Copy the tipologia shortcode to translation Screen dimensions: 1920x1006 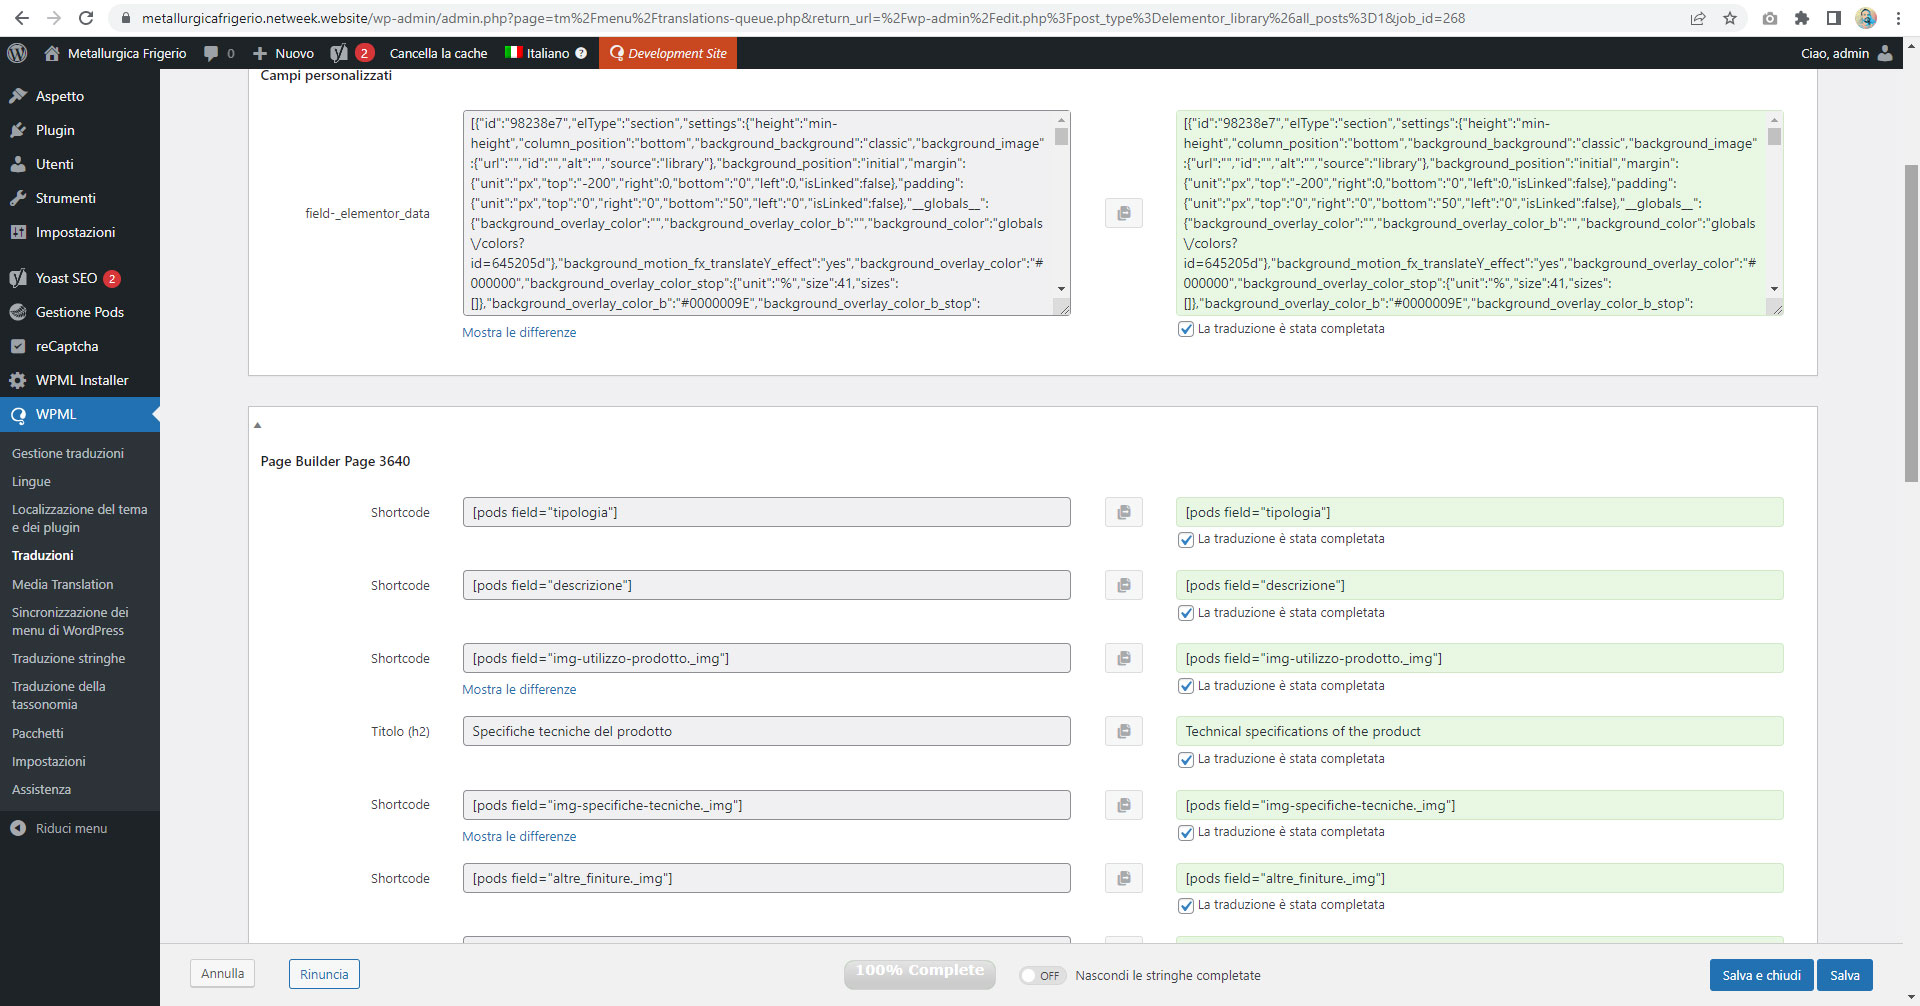[1123, 511]
